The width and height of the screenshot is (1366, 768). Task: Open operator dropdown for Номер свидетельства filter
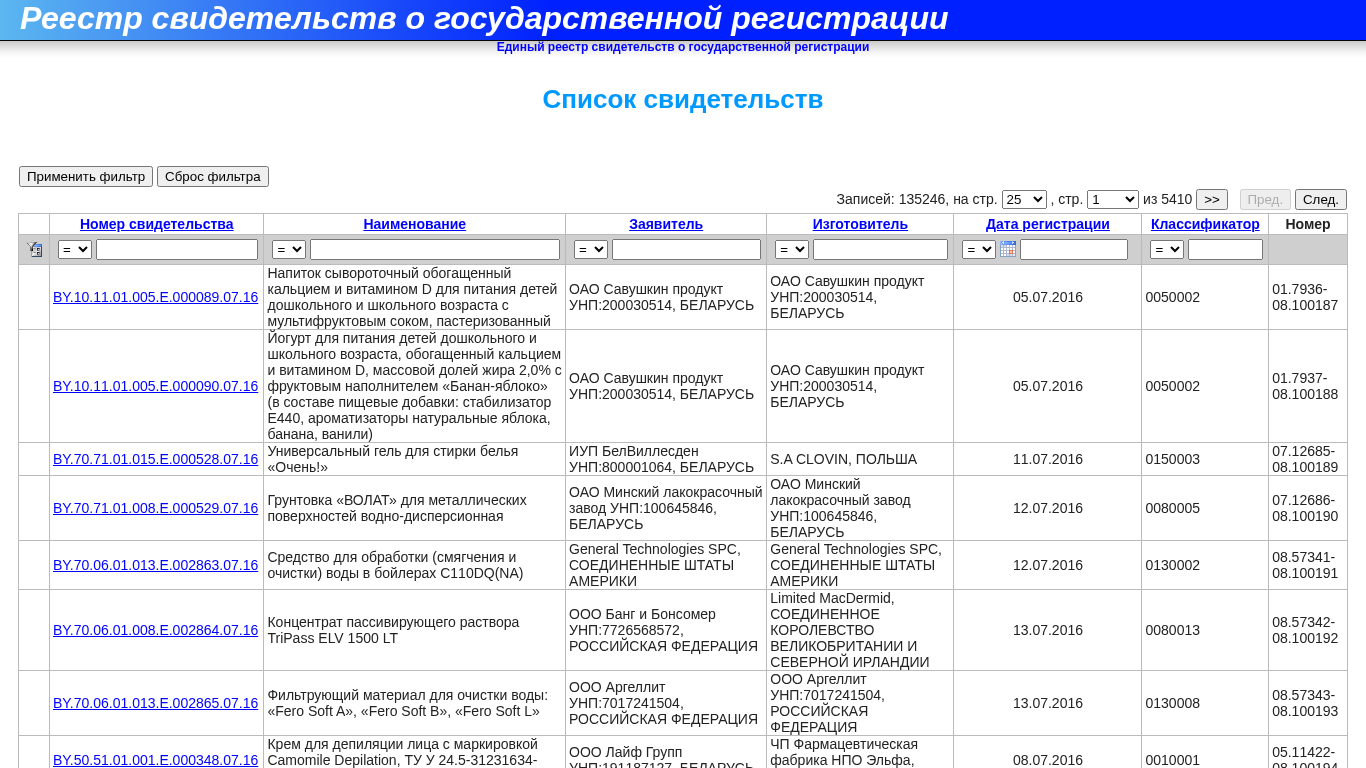coord(75,249)
